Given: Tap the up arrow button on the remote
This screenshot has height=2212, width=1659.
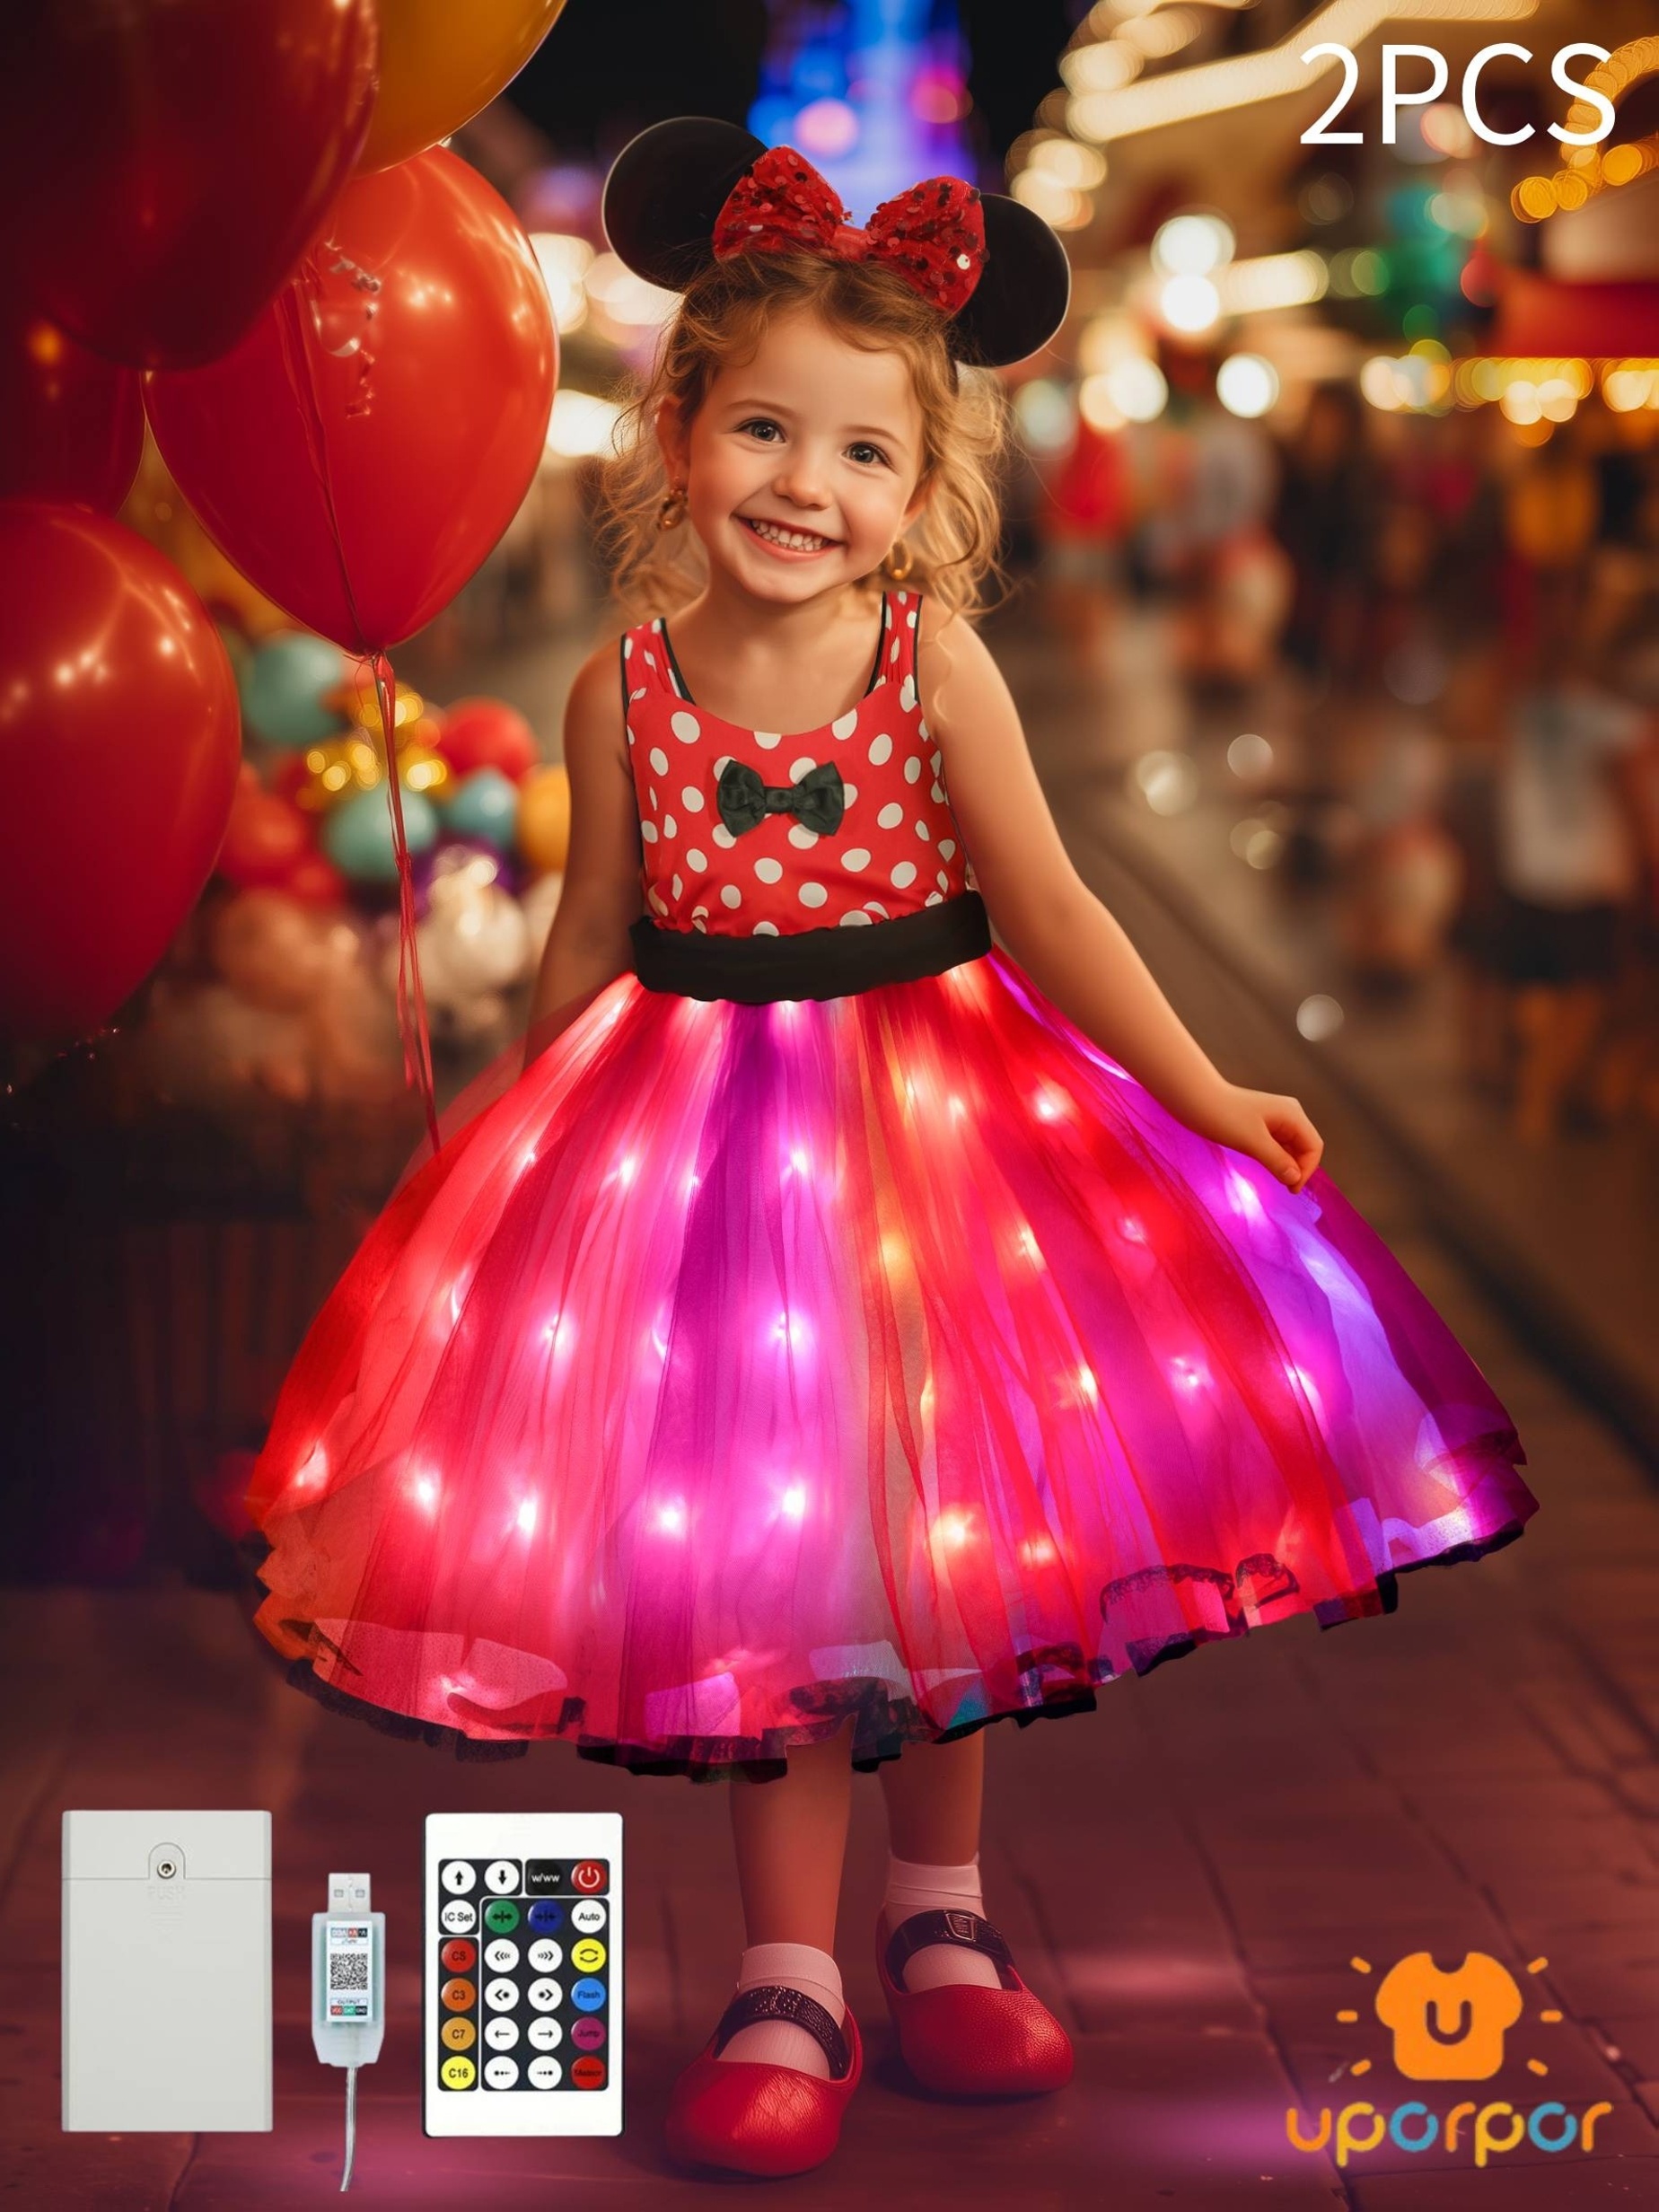Looking at the screenshot, I should point(460,1877).
